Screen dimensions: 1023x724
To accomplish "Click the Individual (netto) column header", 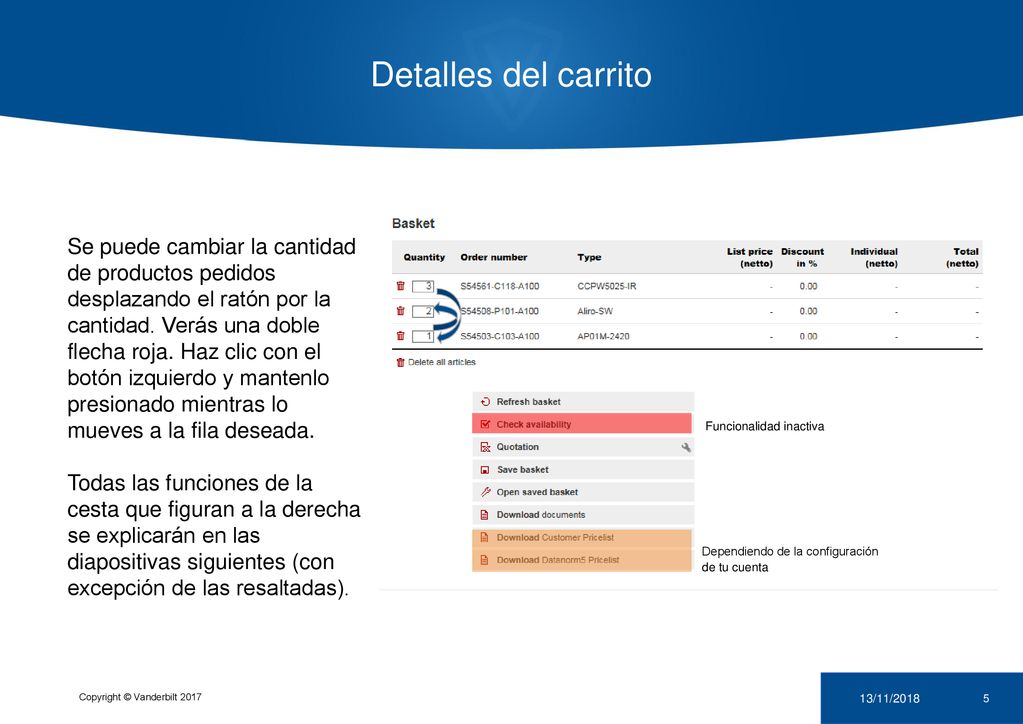I will point(874,258).
